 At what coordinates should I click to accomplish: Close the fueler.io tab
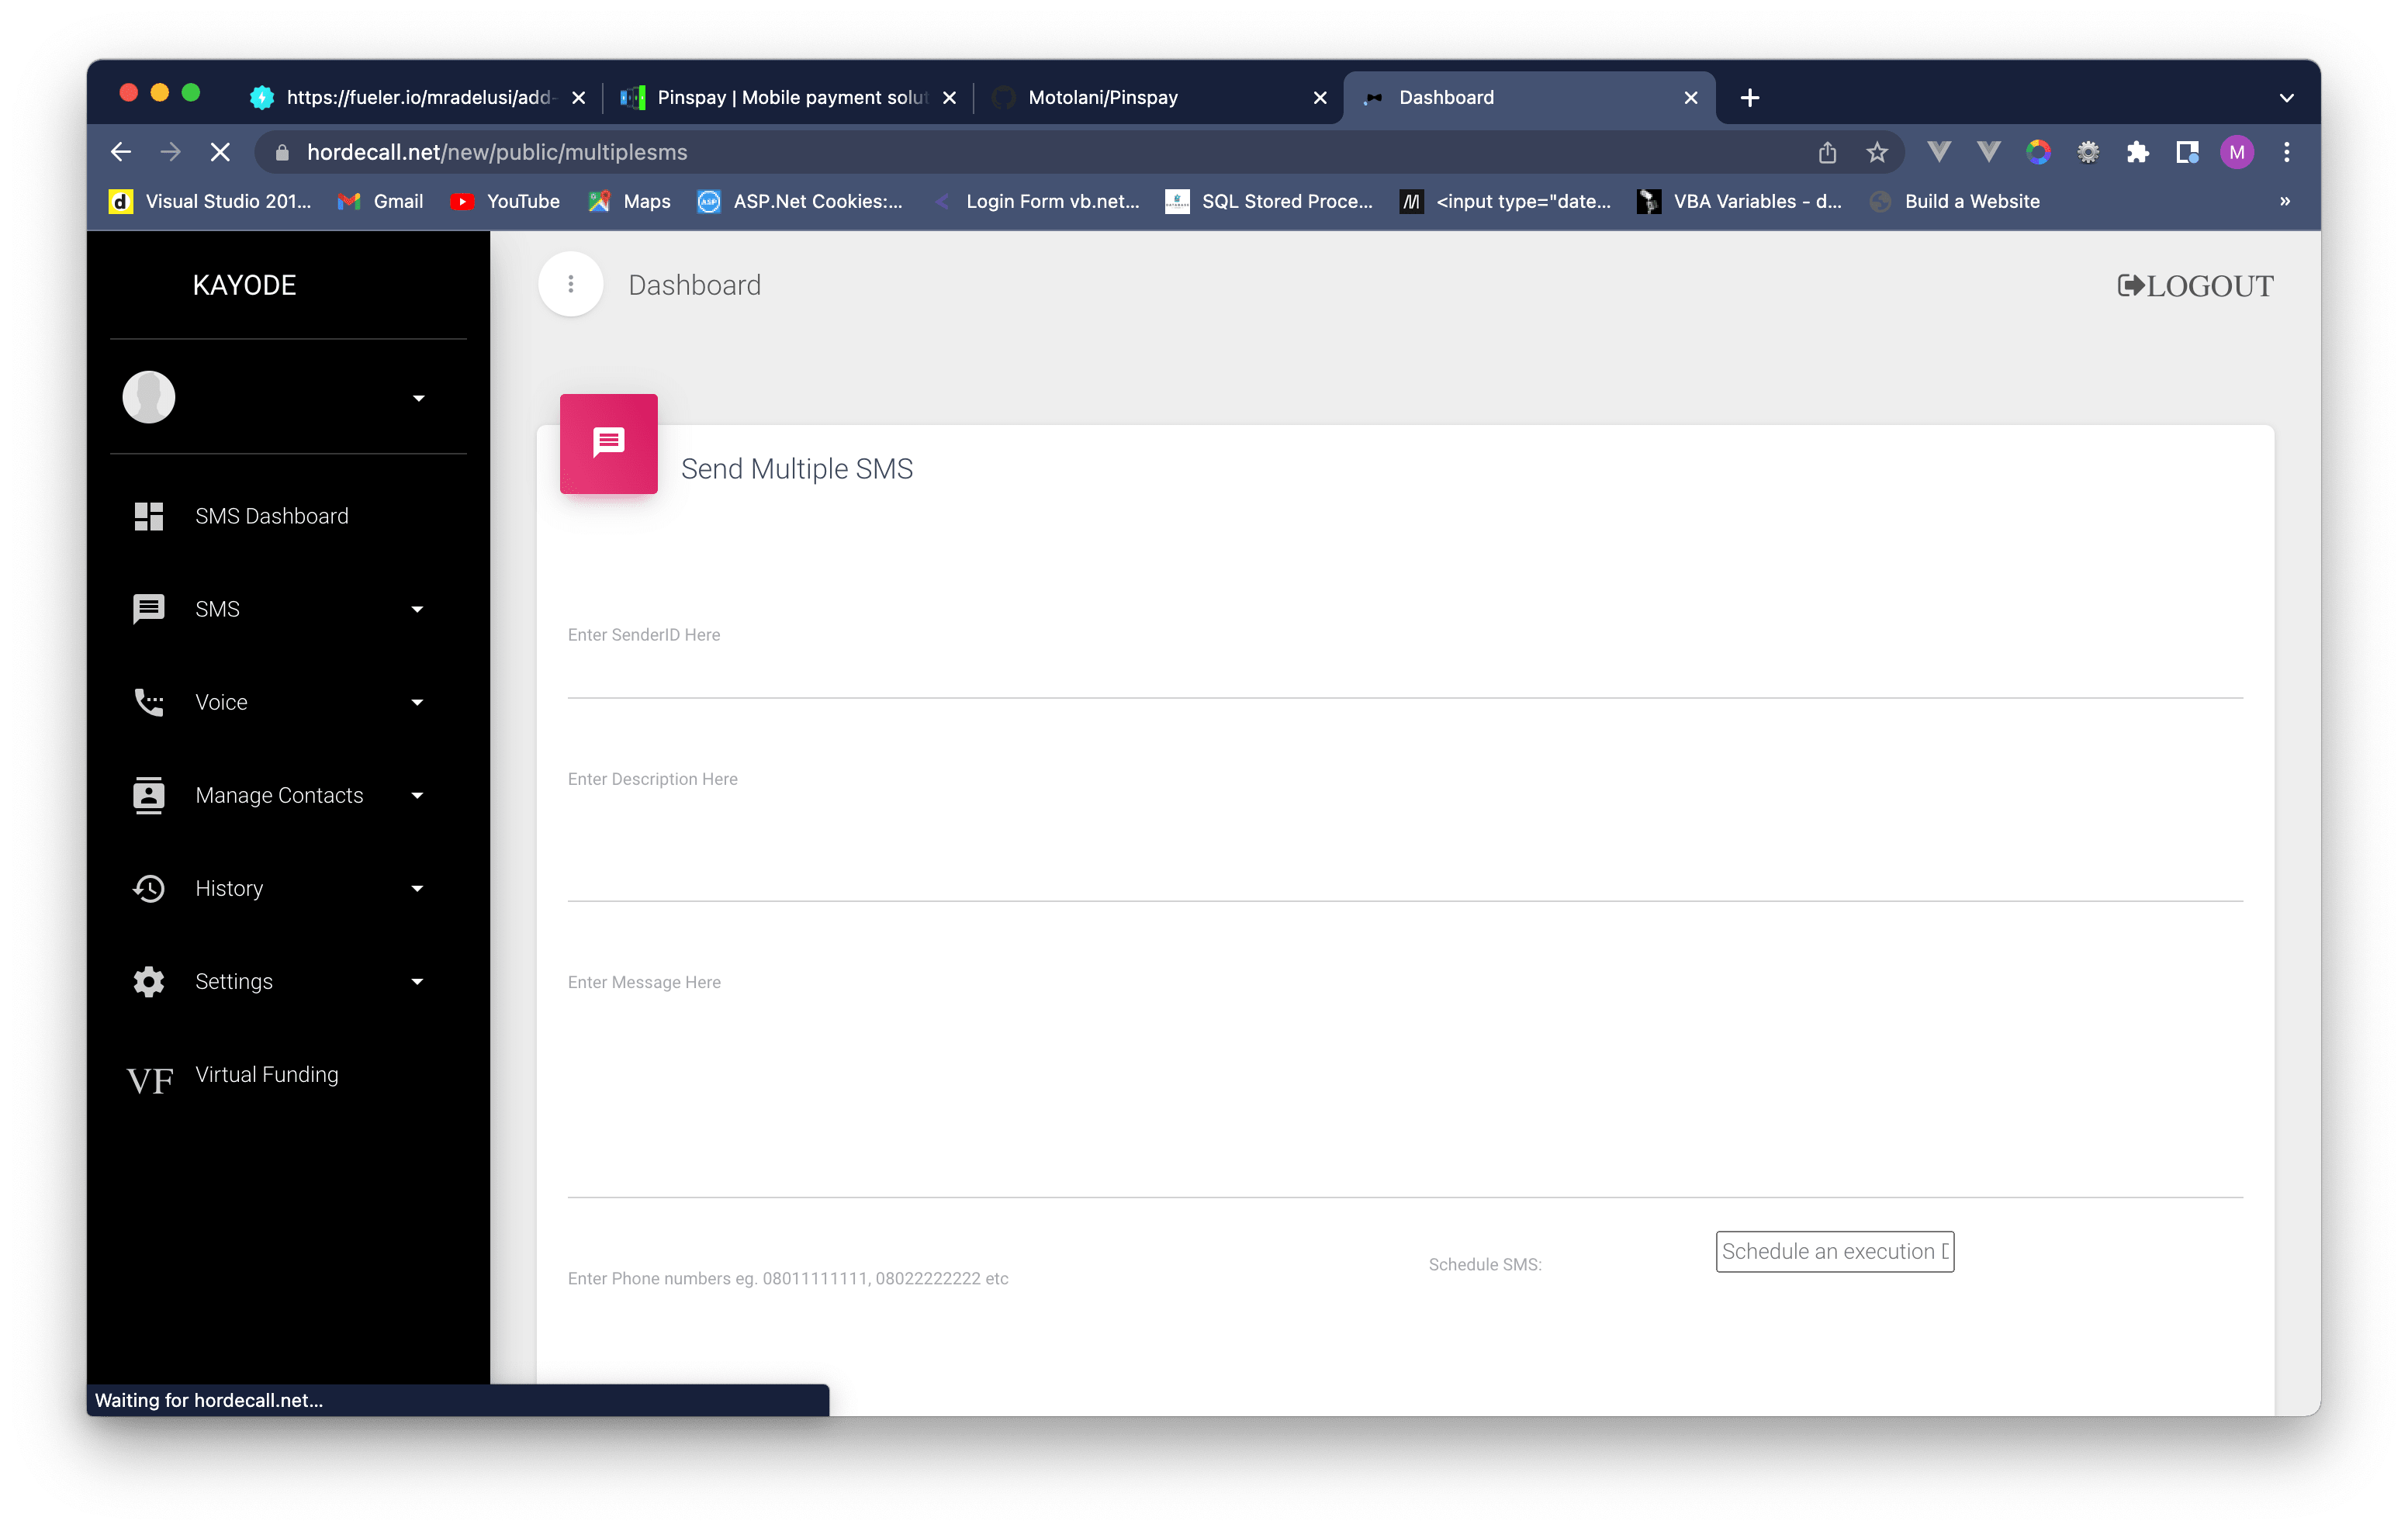tap(578, 97)
